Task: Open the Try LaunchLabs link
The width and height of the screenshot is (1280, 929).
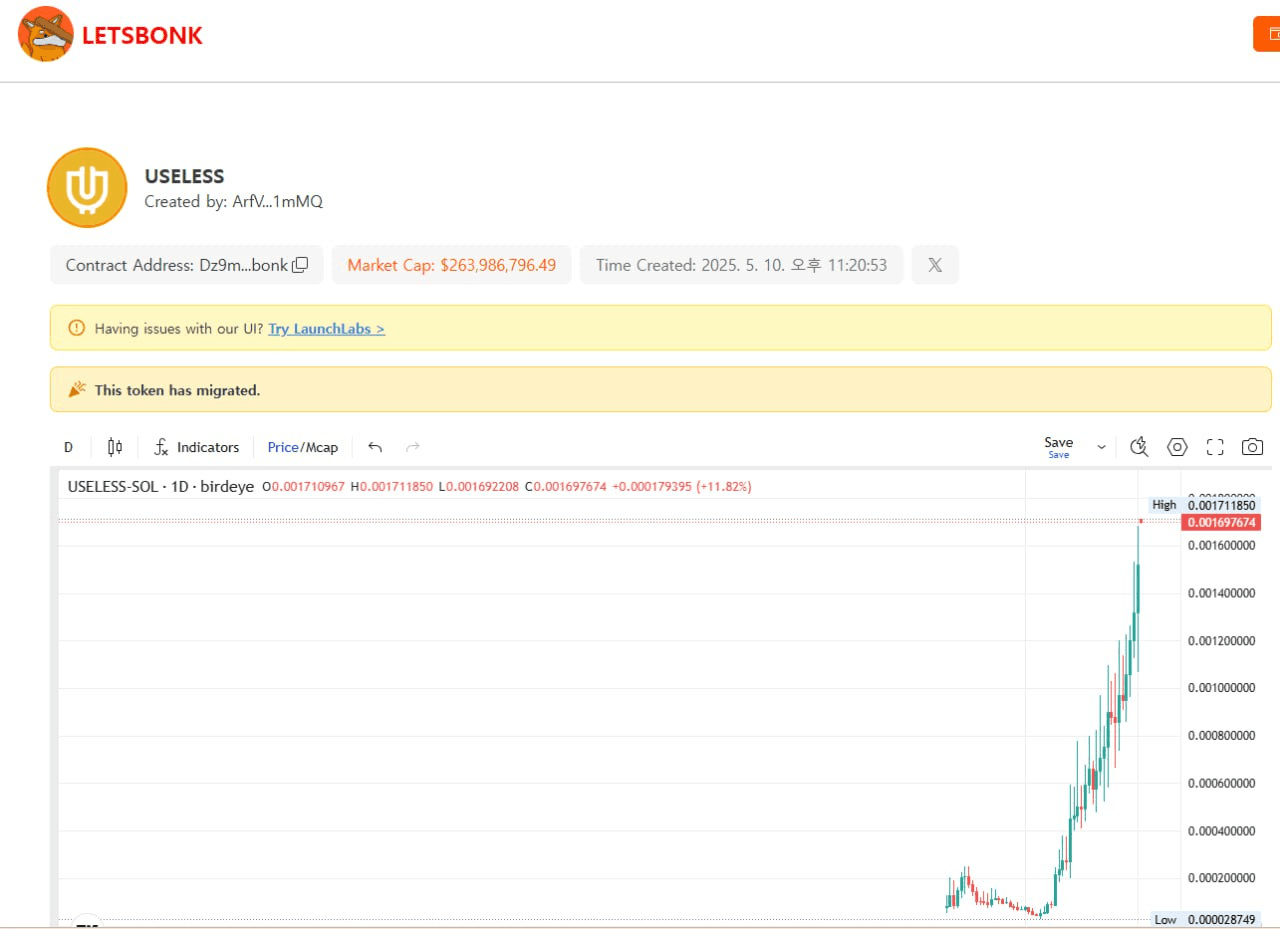Action: click(x=327, y=328)
